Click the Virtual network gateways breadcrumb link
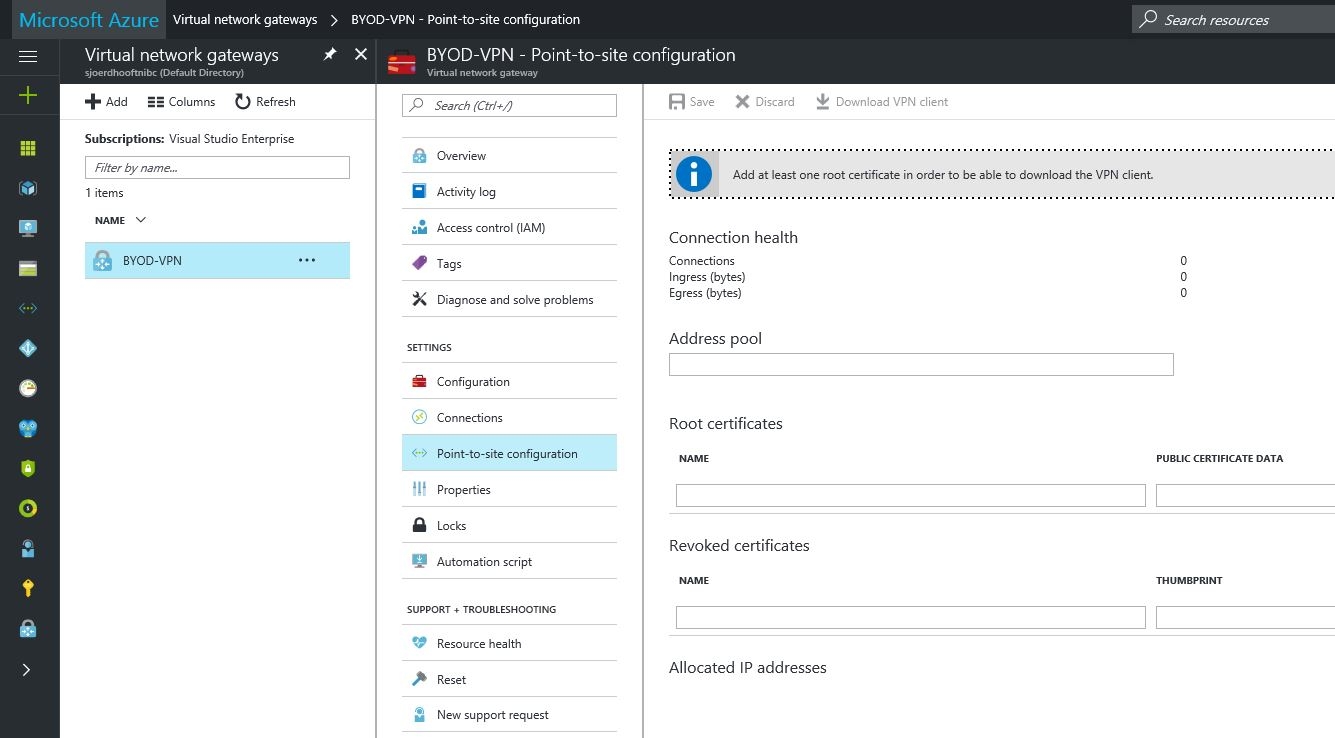Screen dimensions: 1335x738 point(245,19)
